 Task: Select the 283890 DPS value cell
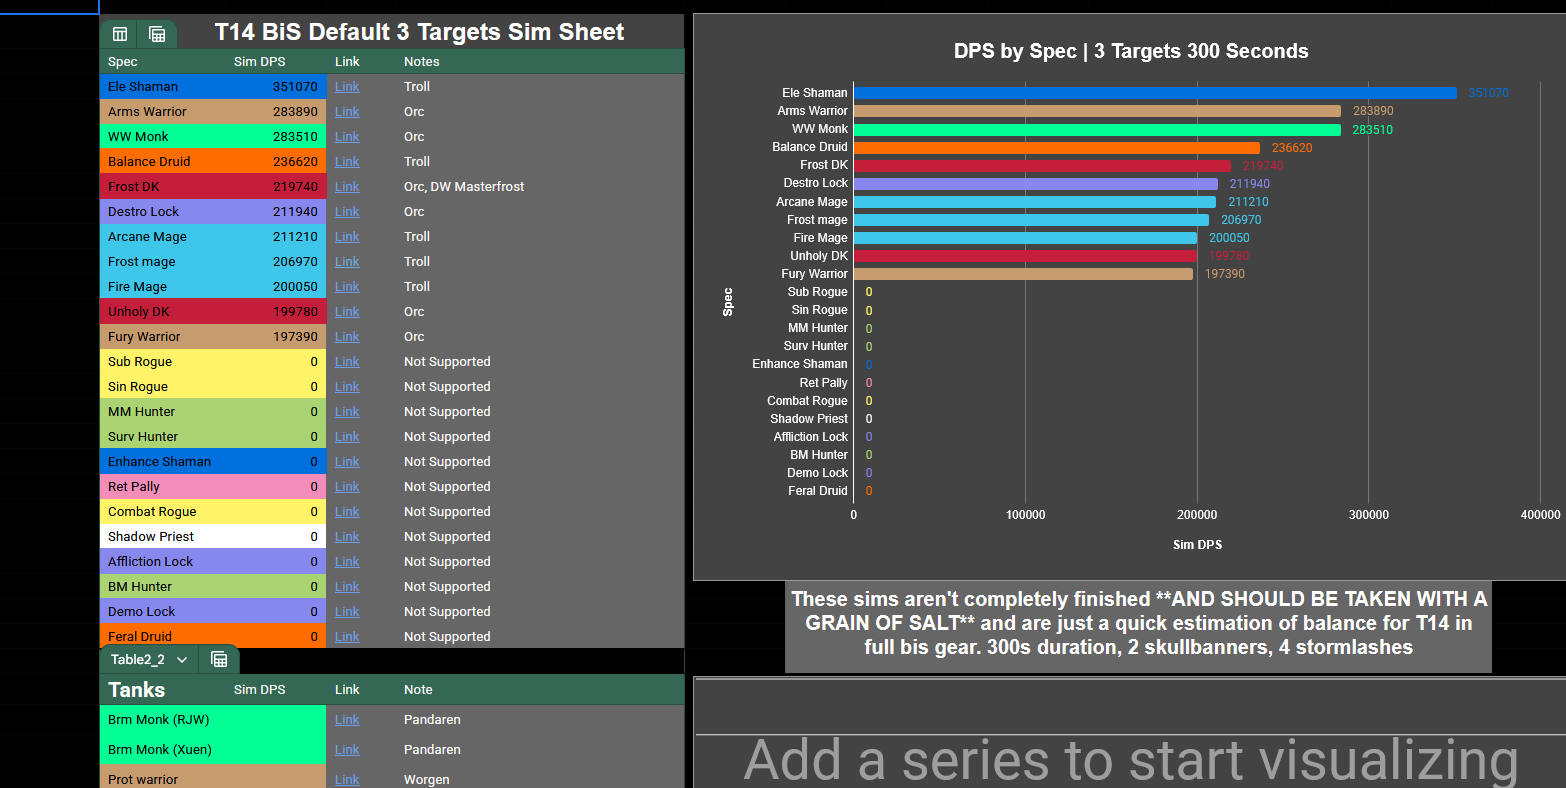pos(276,112)
